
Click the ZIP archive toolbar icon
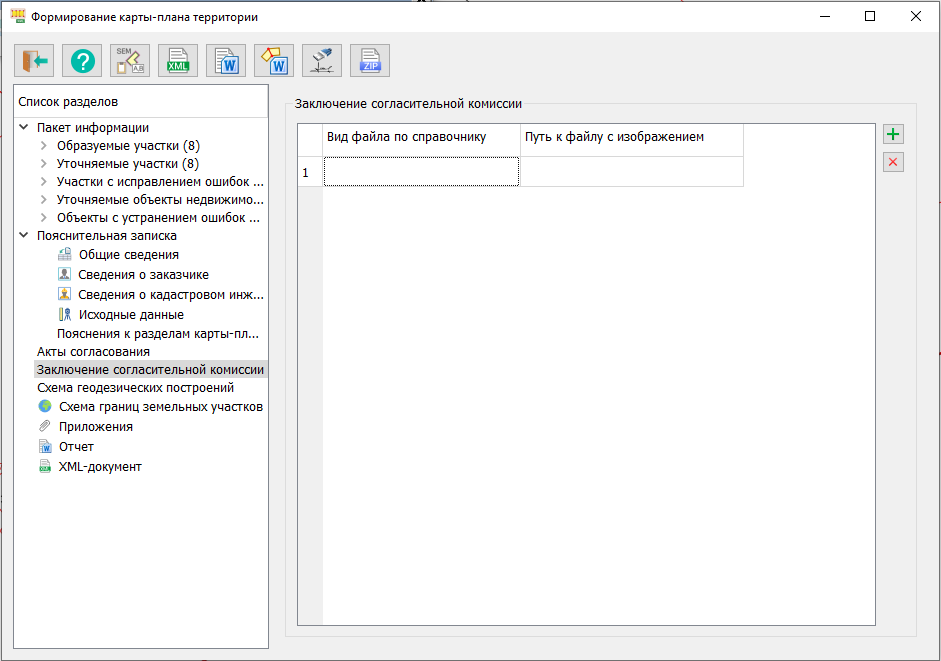tap(370, 61)
